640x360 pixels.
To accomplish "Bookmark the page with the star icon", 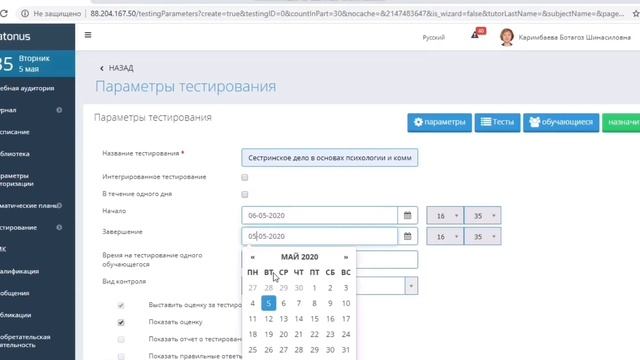I will (x=636, y=13).
